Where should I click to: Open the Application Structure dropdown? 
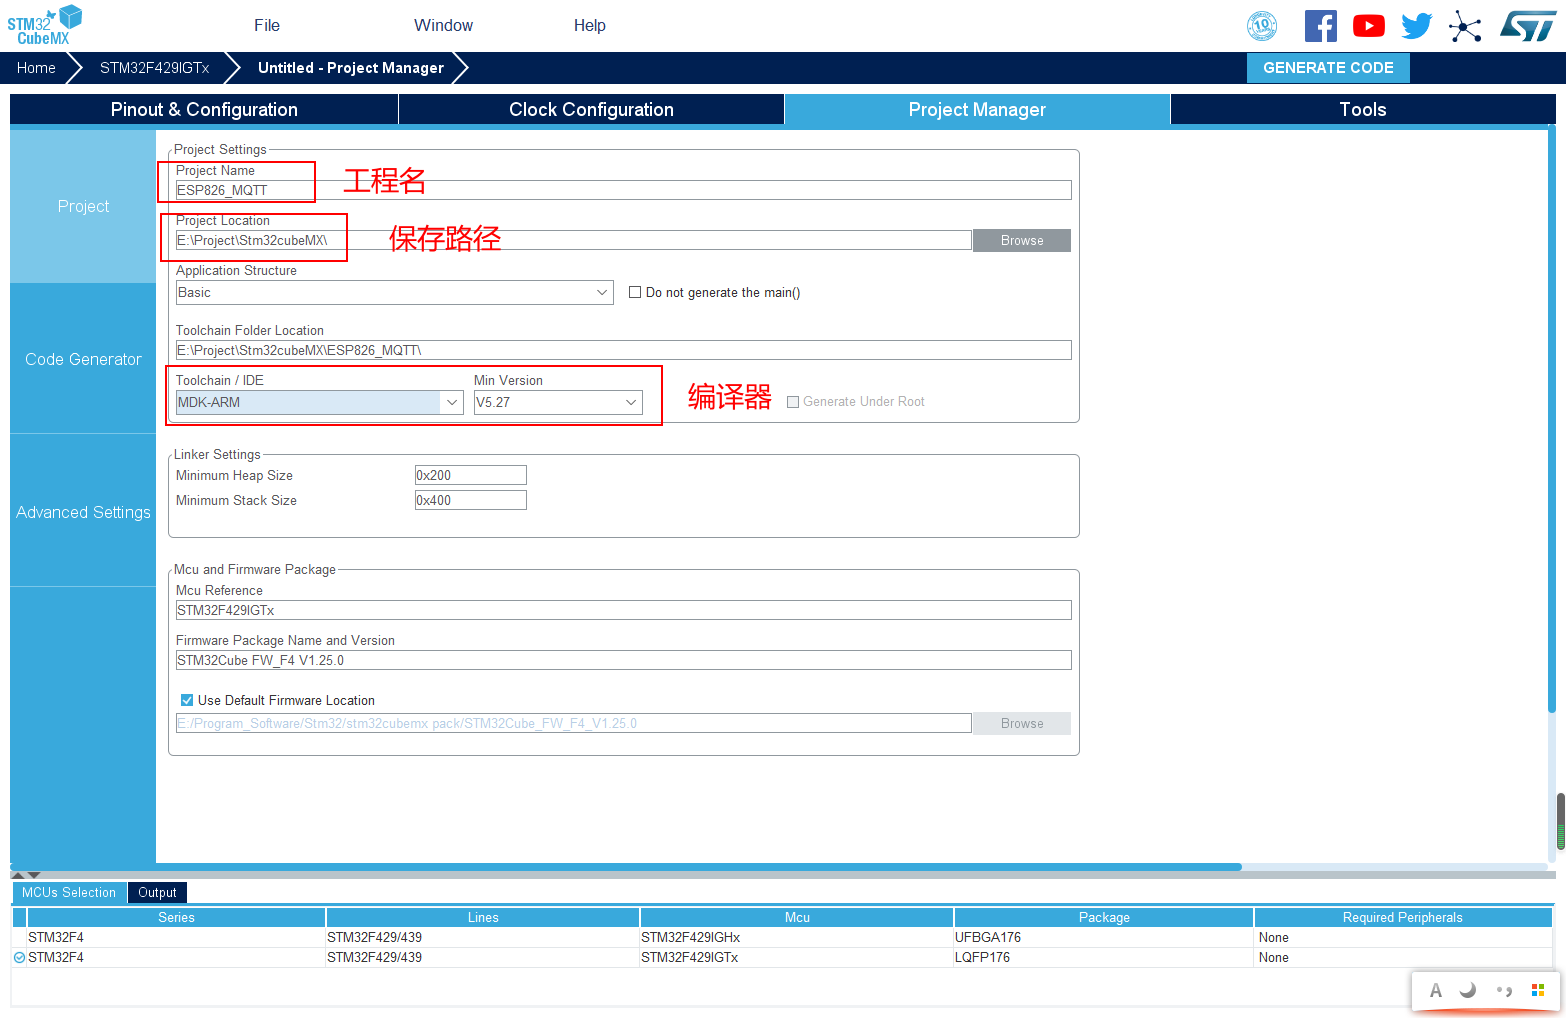click(395, 292)
